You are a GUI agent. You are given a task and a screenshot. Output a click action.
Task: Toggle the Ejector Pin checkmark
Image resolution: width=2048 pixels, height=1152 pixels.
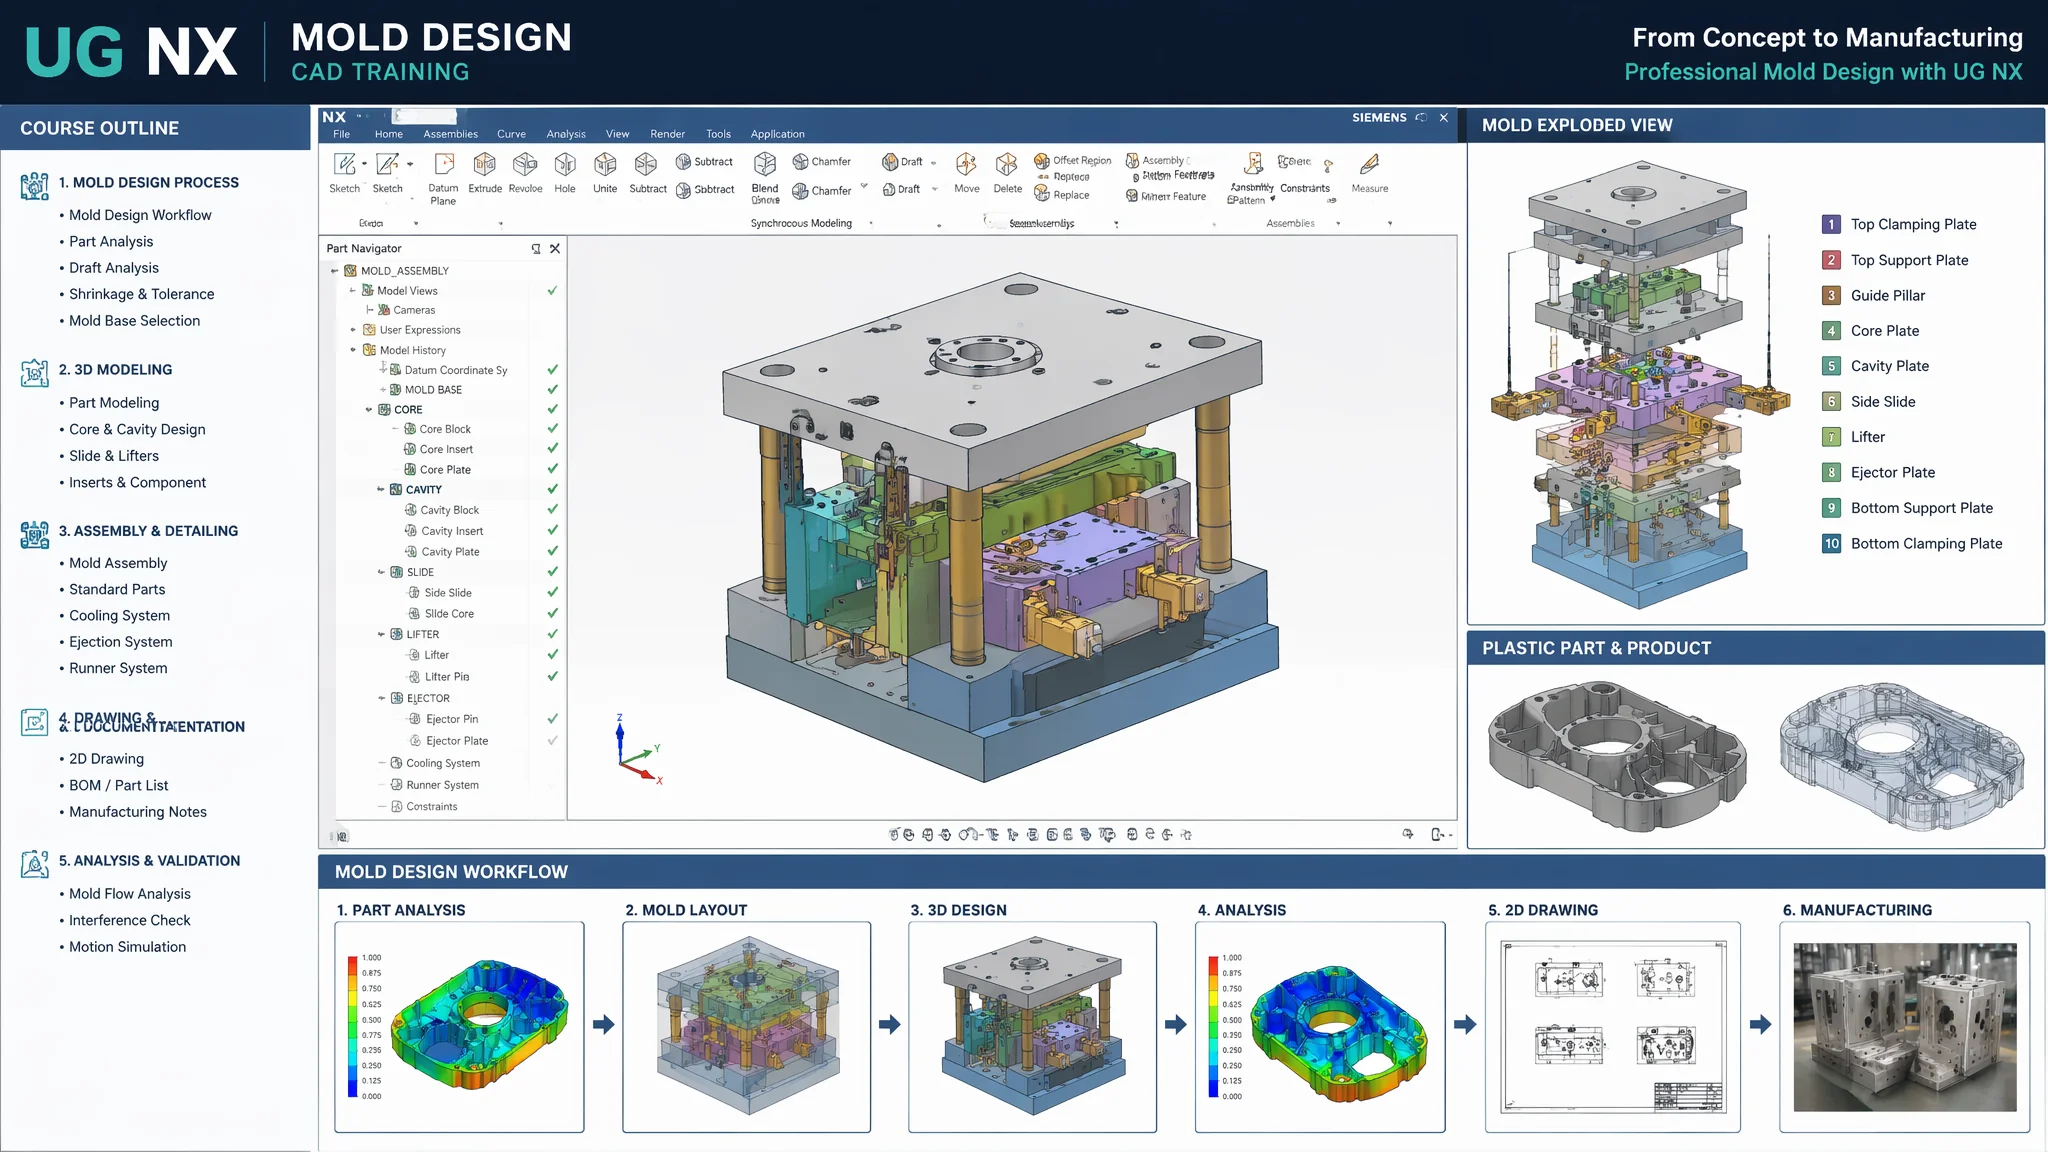pos(552,719)
